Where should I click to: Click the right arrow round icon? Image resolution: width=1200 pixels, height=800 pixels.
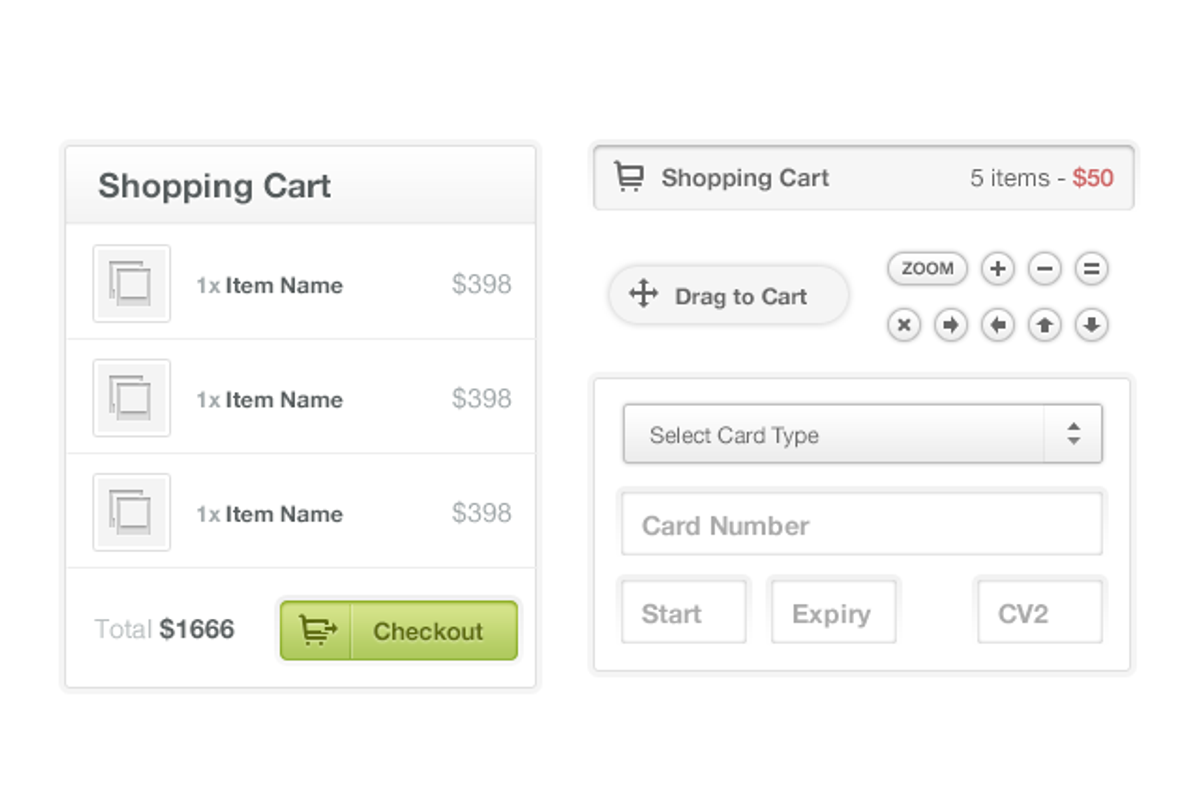[x=950, y=325]
